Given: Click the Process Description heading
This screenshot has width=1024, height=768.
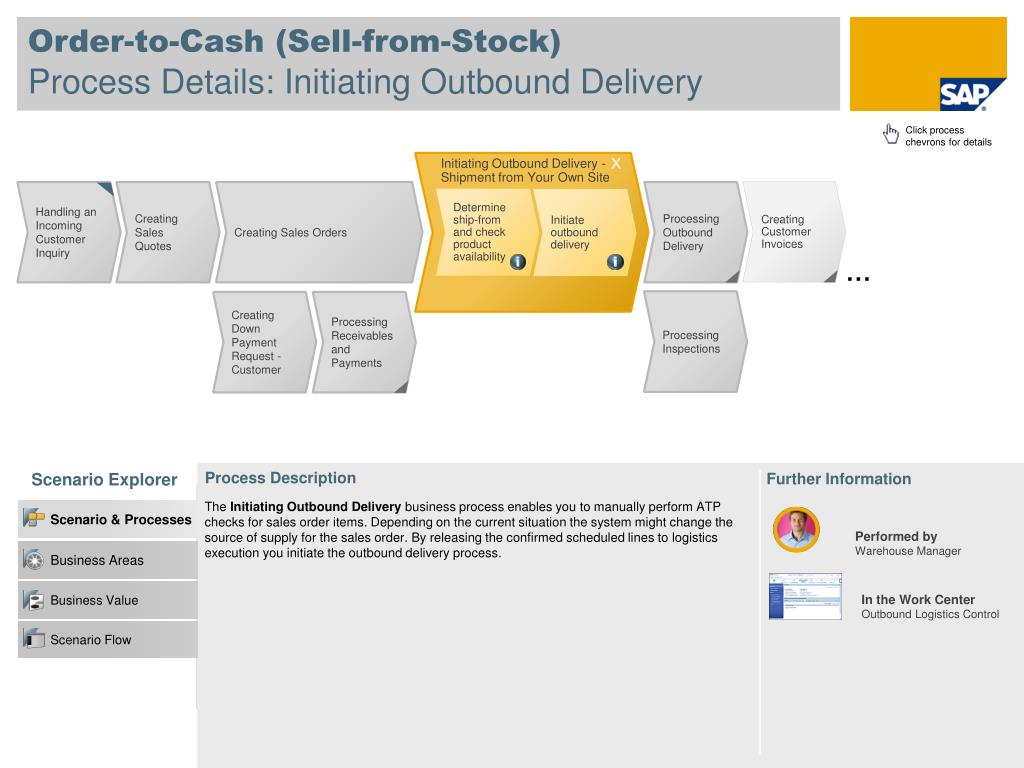Looking at the screenshot, I should point(280,478).
